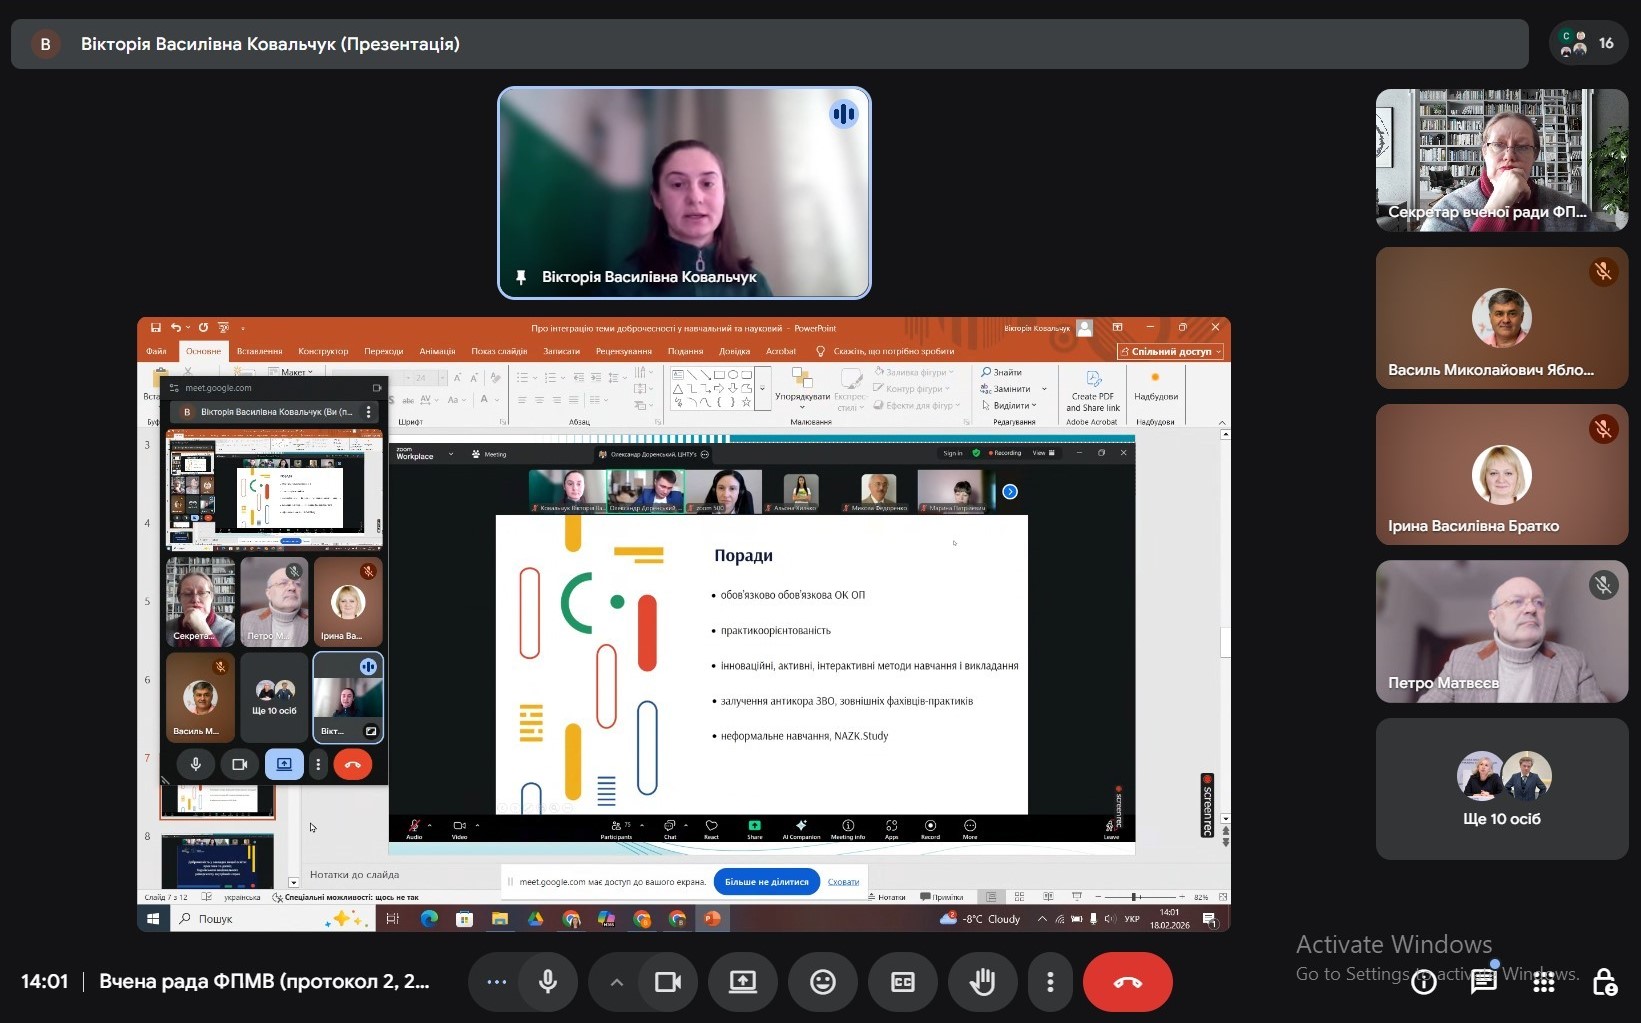Image resolution: width=1641 pixels, height=1023 pixels.
Task: Open meeting details info icon
Action: click(1423, 983)
